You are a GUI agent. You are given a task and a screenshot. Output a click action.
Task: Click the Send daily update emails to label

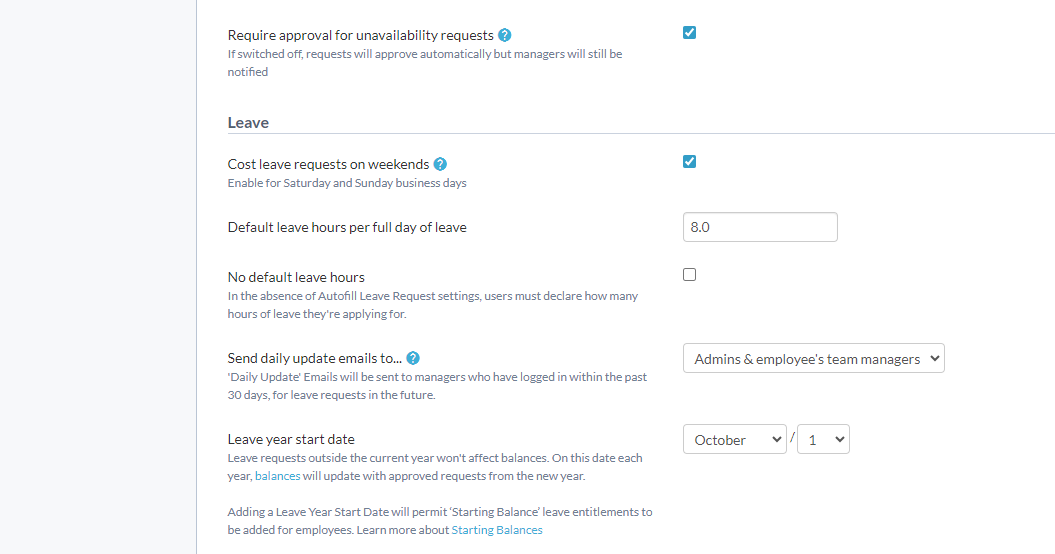(x=315, y=358)
